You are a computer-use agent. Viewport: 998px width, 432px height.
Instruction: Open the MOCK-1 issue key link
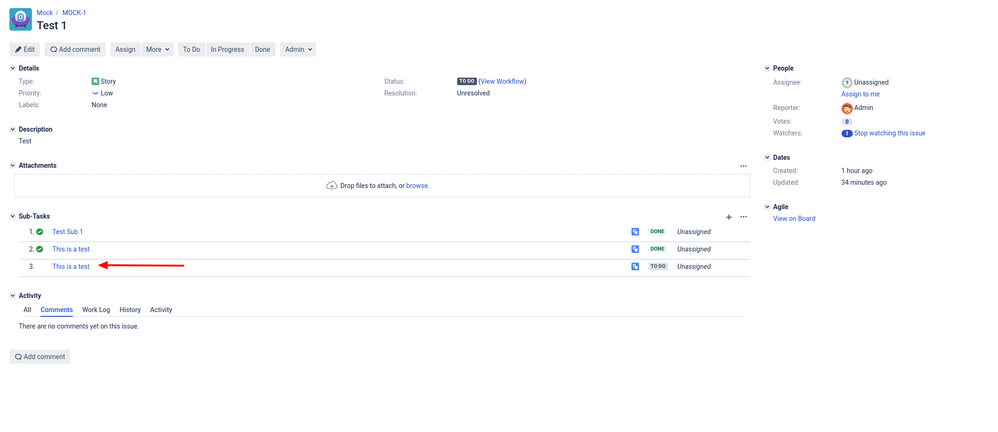click(x=74, y=13)
